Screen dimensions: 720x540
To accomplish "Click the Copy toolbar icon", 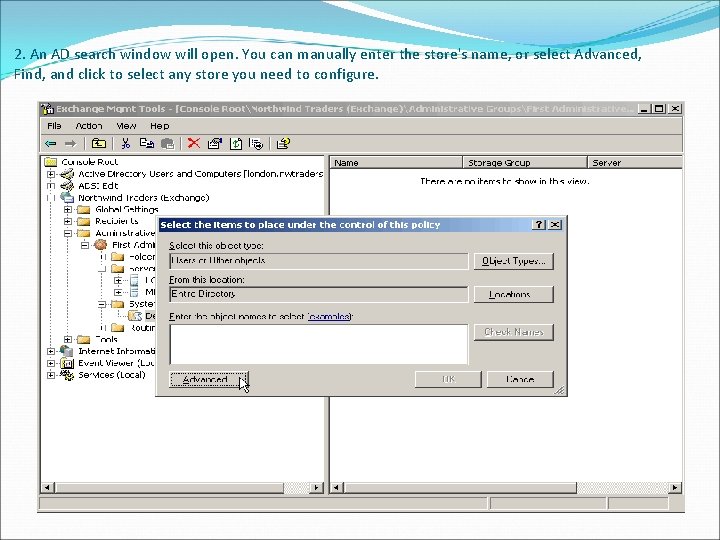I will pos(146,144).
